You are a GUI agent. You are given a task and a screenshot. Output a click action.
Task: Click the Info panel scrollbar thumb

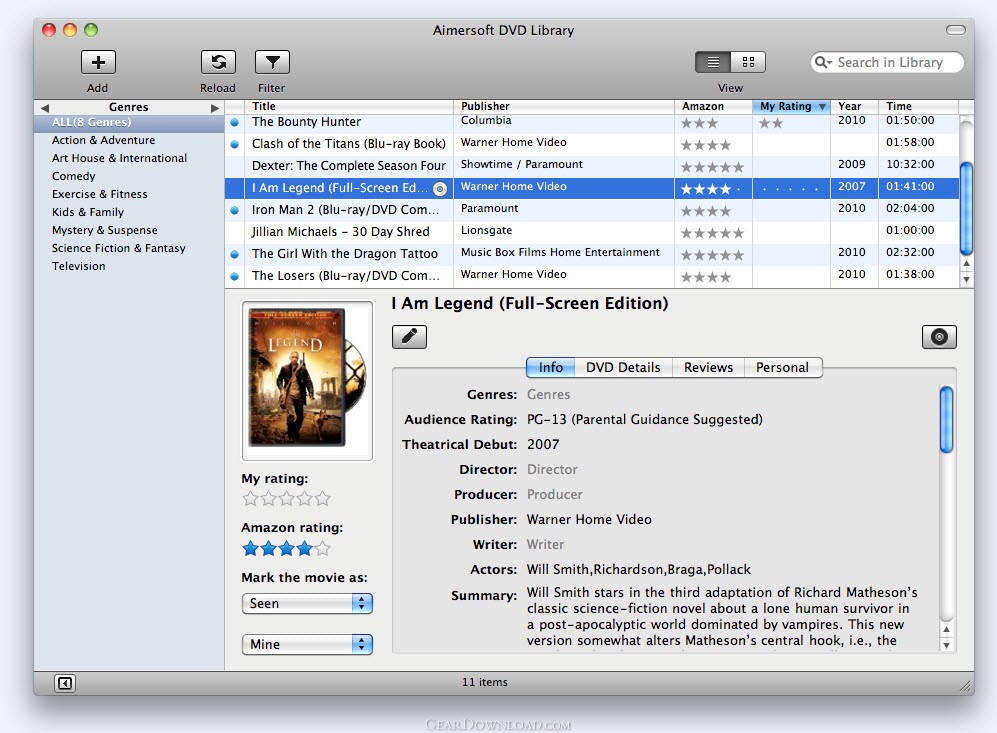pos(946,420)
